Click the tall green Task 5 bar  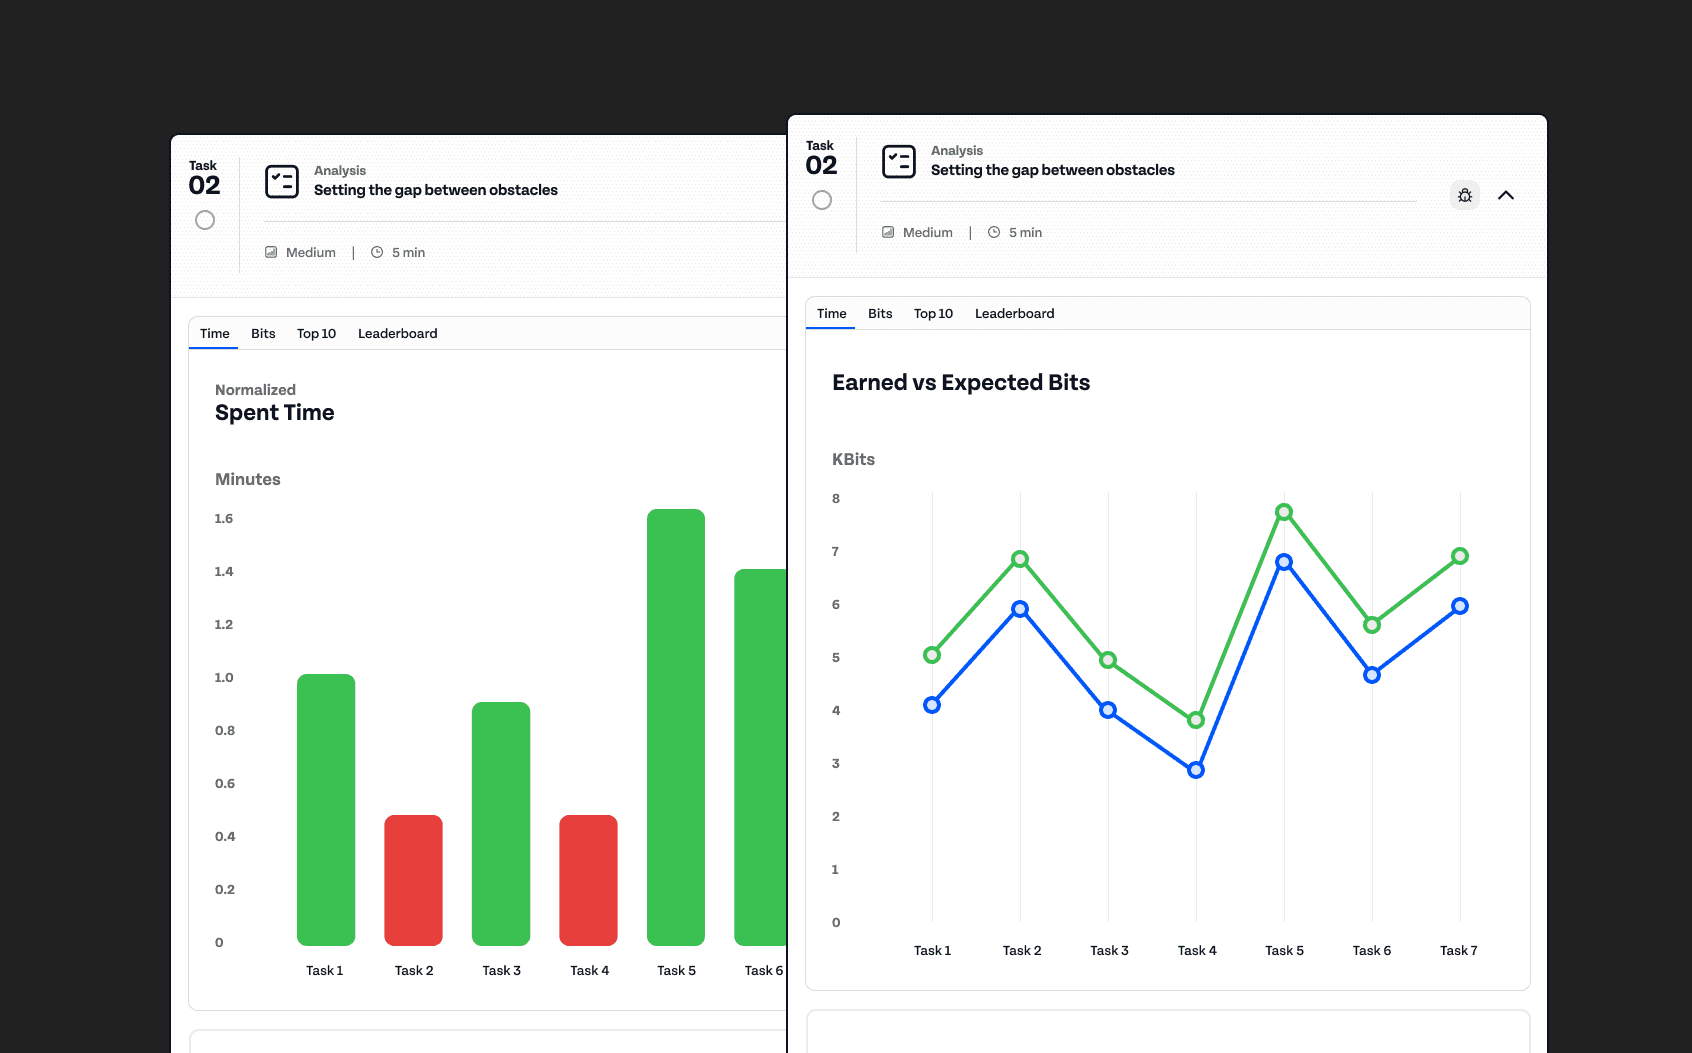tap(676, 727)
